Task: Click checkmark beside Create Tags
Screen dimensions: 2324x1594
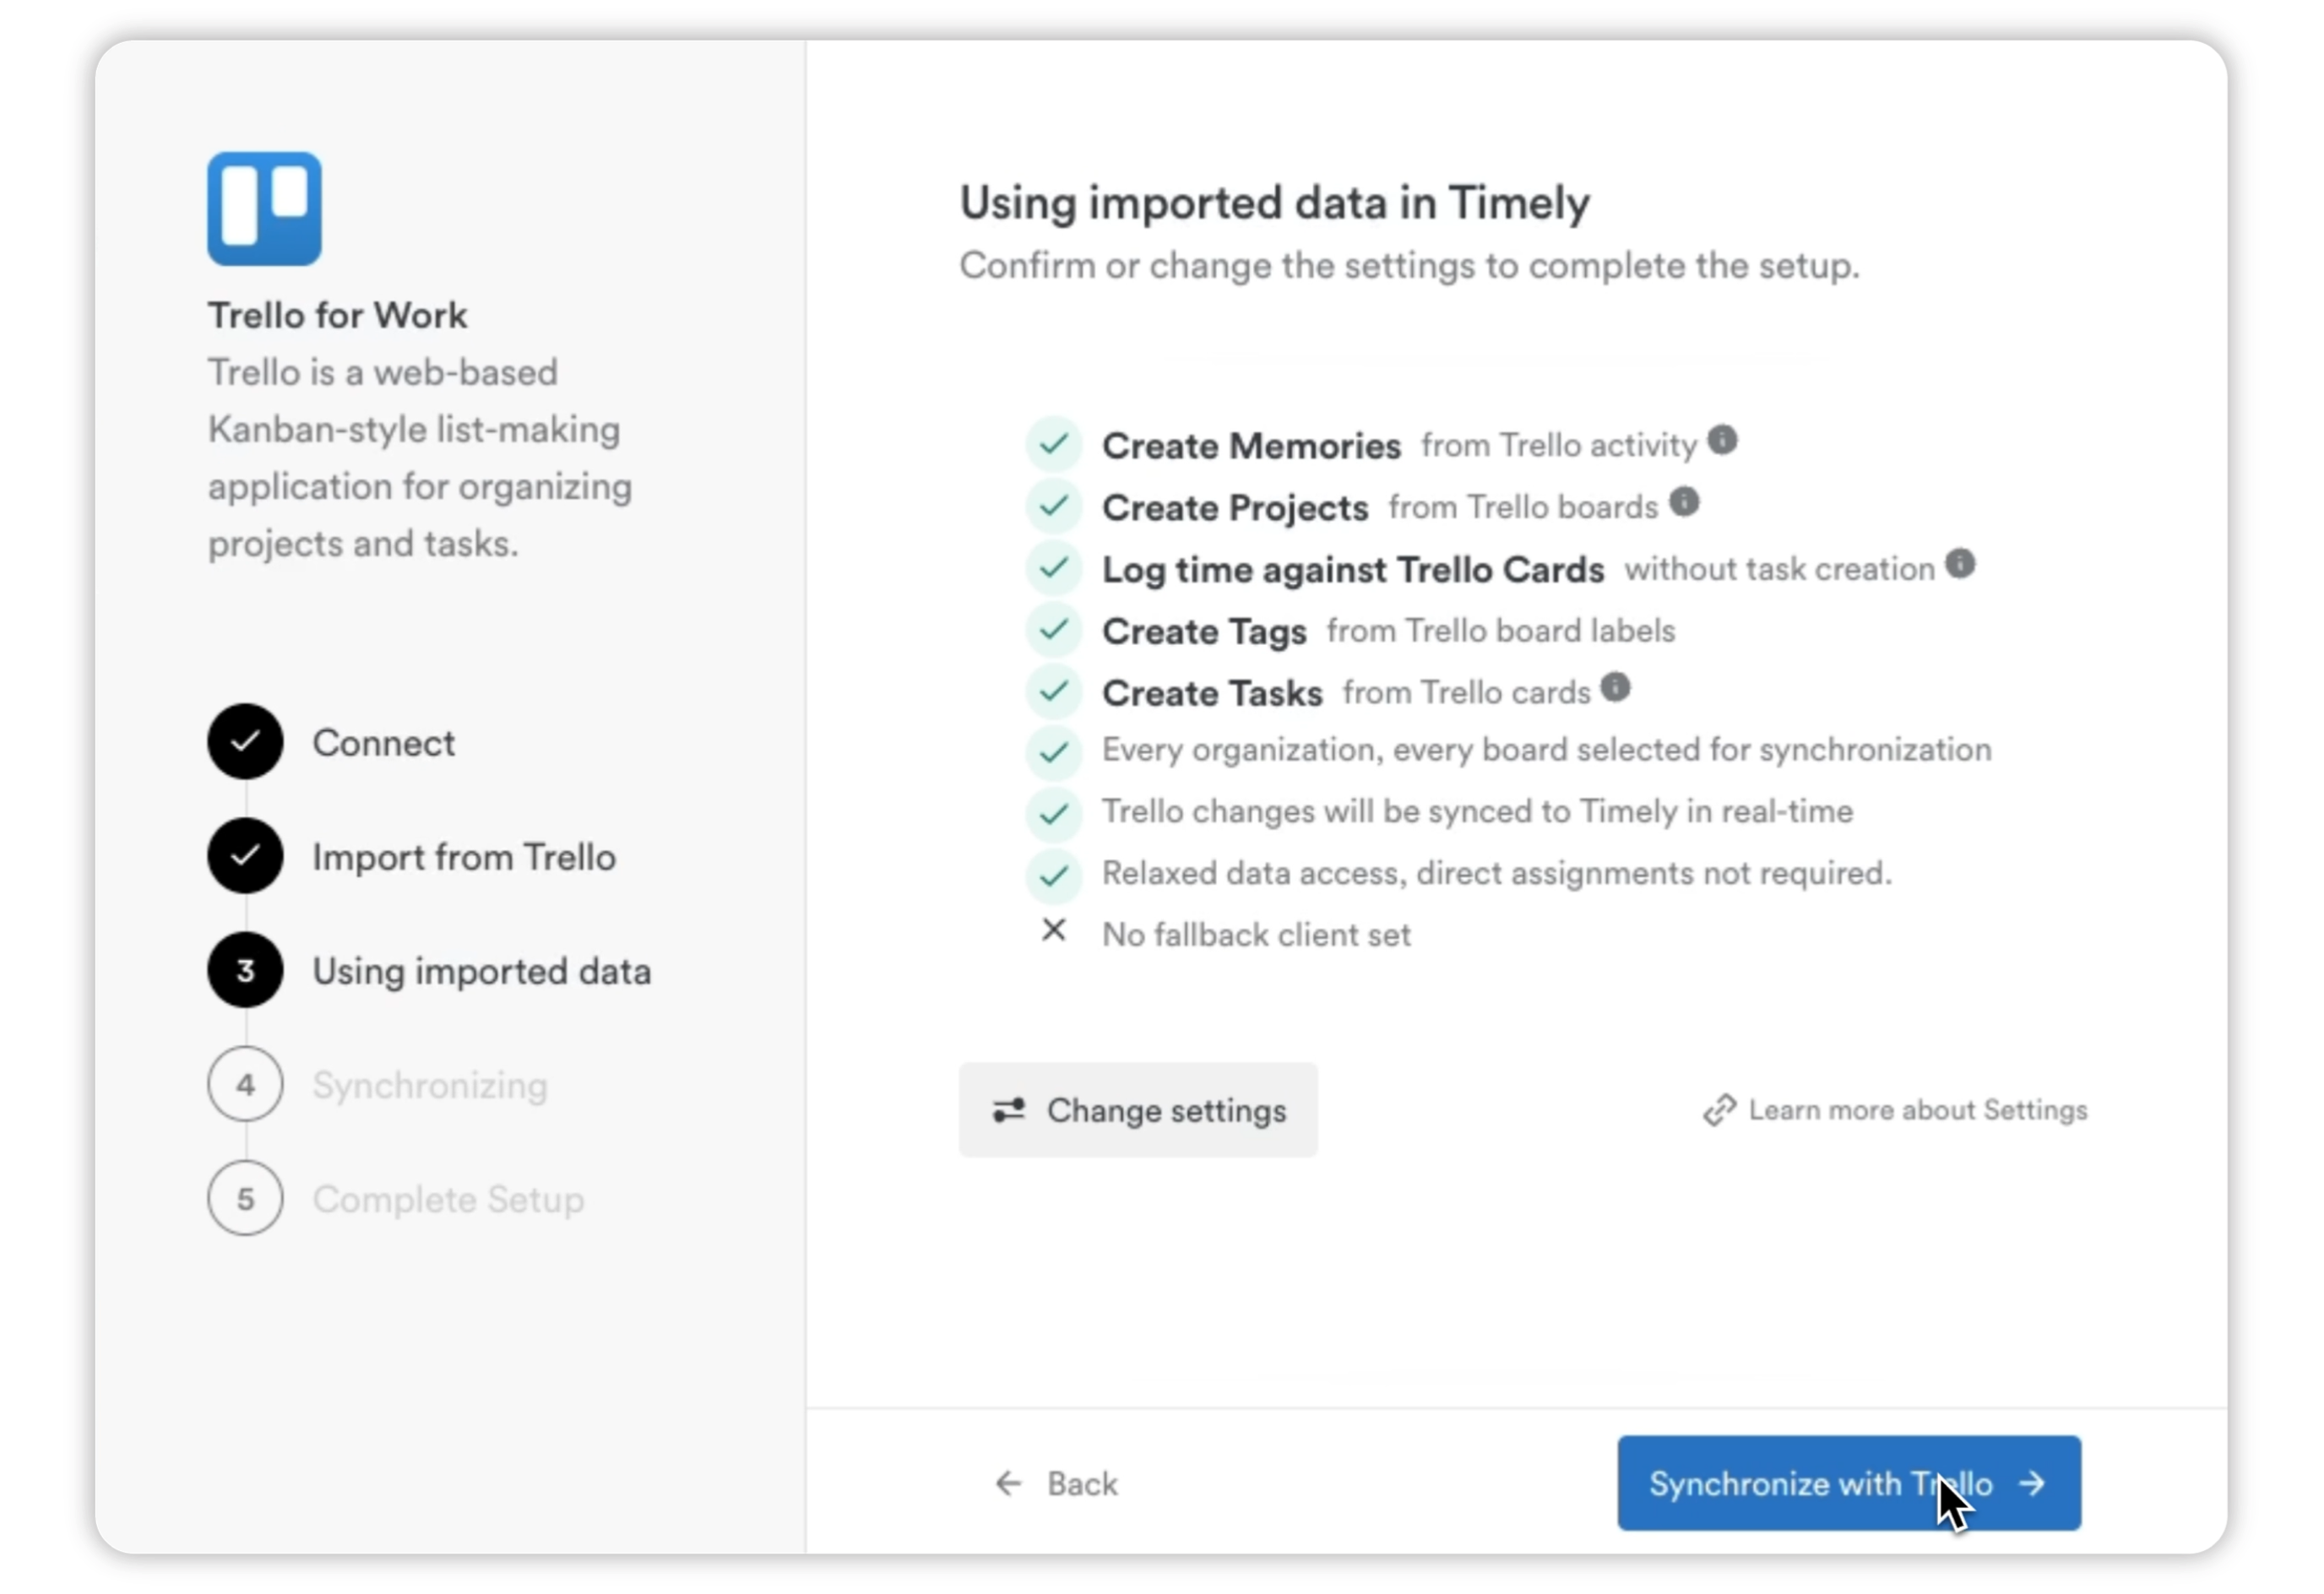Action: pyautogui.click(x=1054, y=630)
